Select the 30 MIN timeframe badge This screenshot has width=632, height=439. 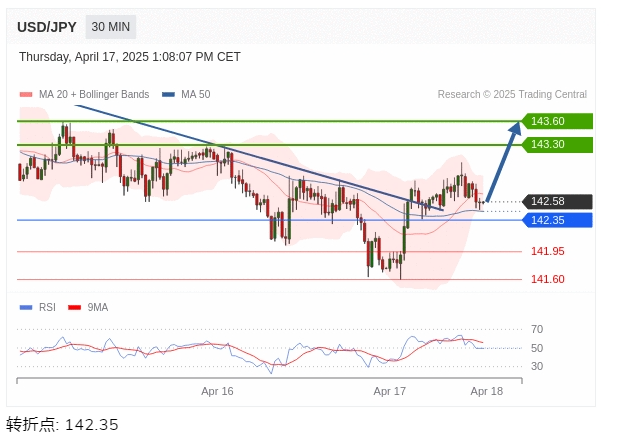tap(111, 27)
